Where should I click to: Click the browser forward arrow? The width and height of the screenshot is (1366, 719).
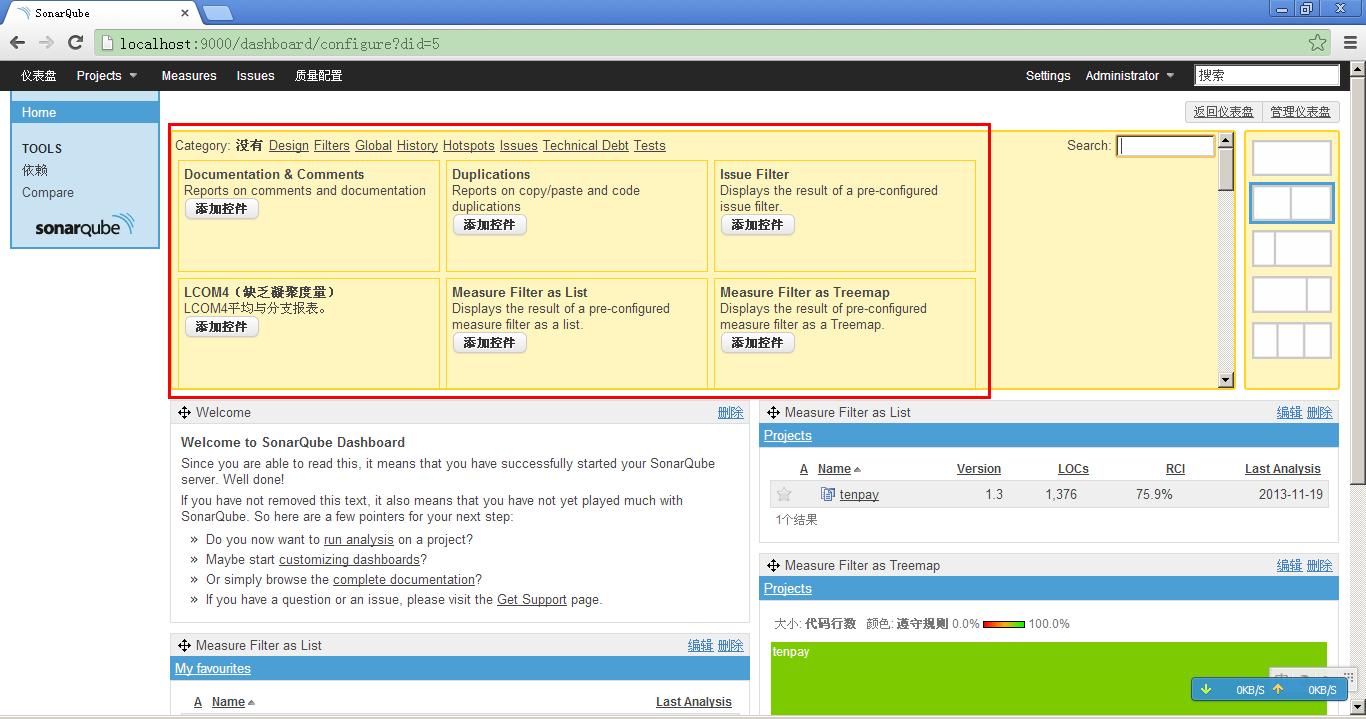pos(46,43)
